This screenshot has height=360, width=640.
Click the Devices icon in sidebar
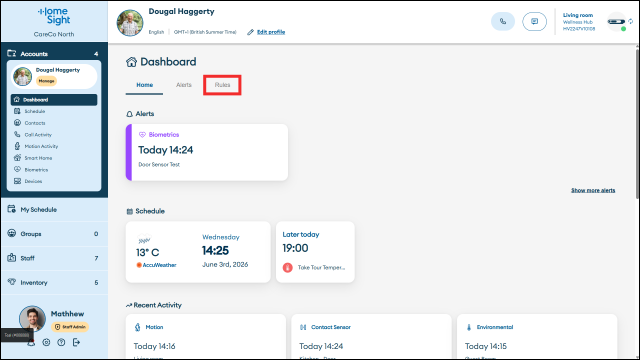[x=17, y=181]
